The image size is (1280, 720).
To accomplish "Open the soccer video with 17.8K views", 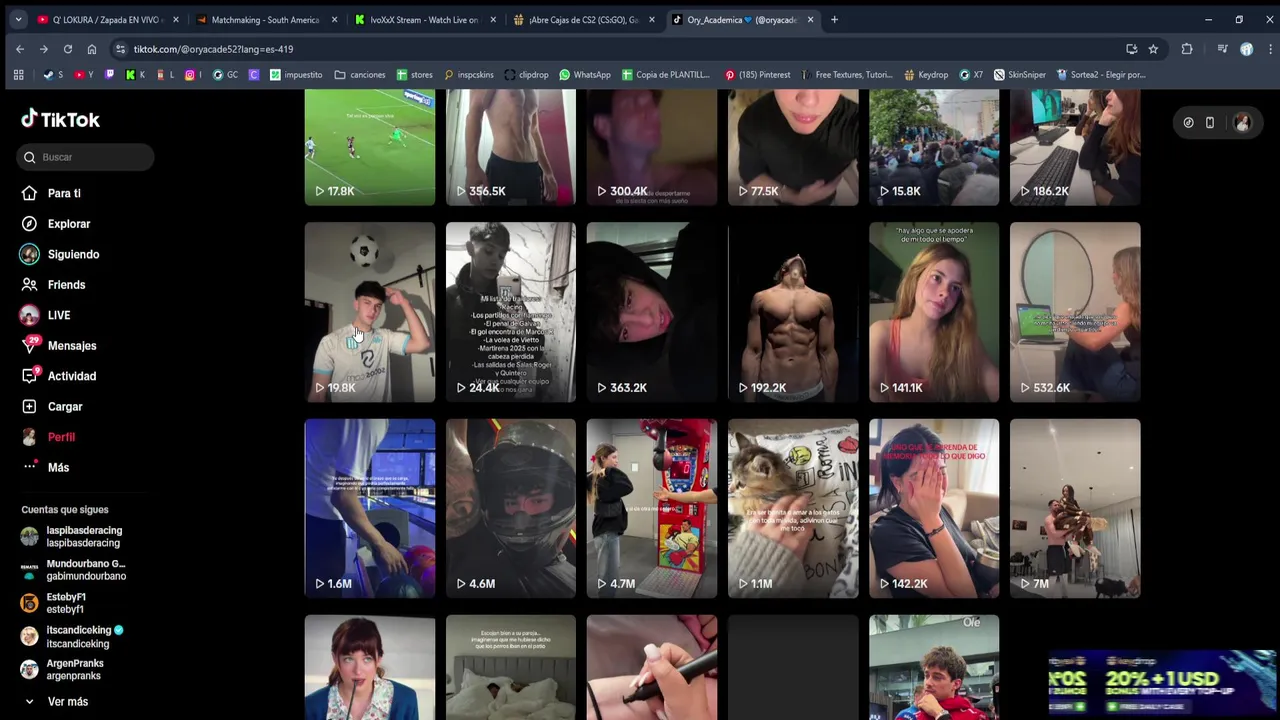I will click(370, 147).
